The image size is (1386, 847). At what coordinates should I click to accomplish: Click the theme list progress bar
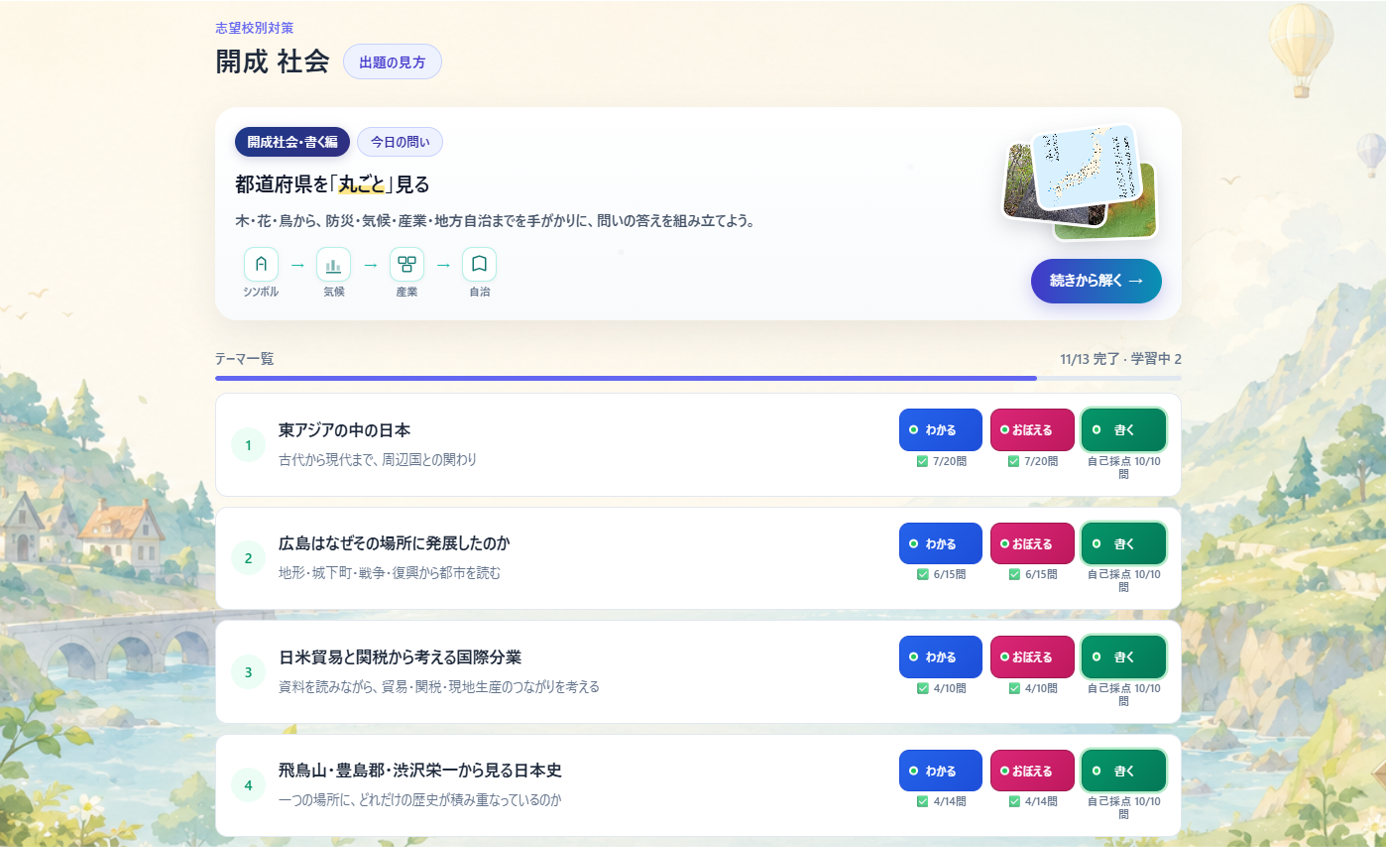[x=698, y=378]
